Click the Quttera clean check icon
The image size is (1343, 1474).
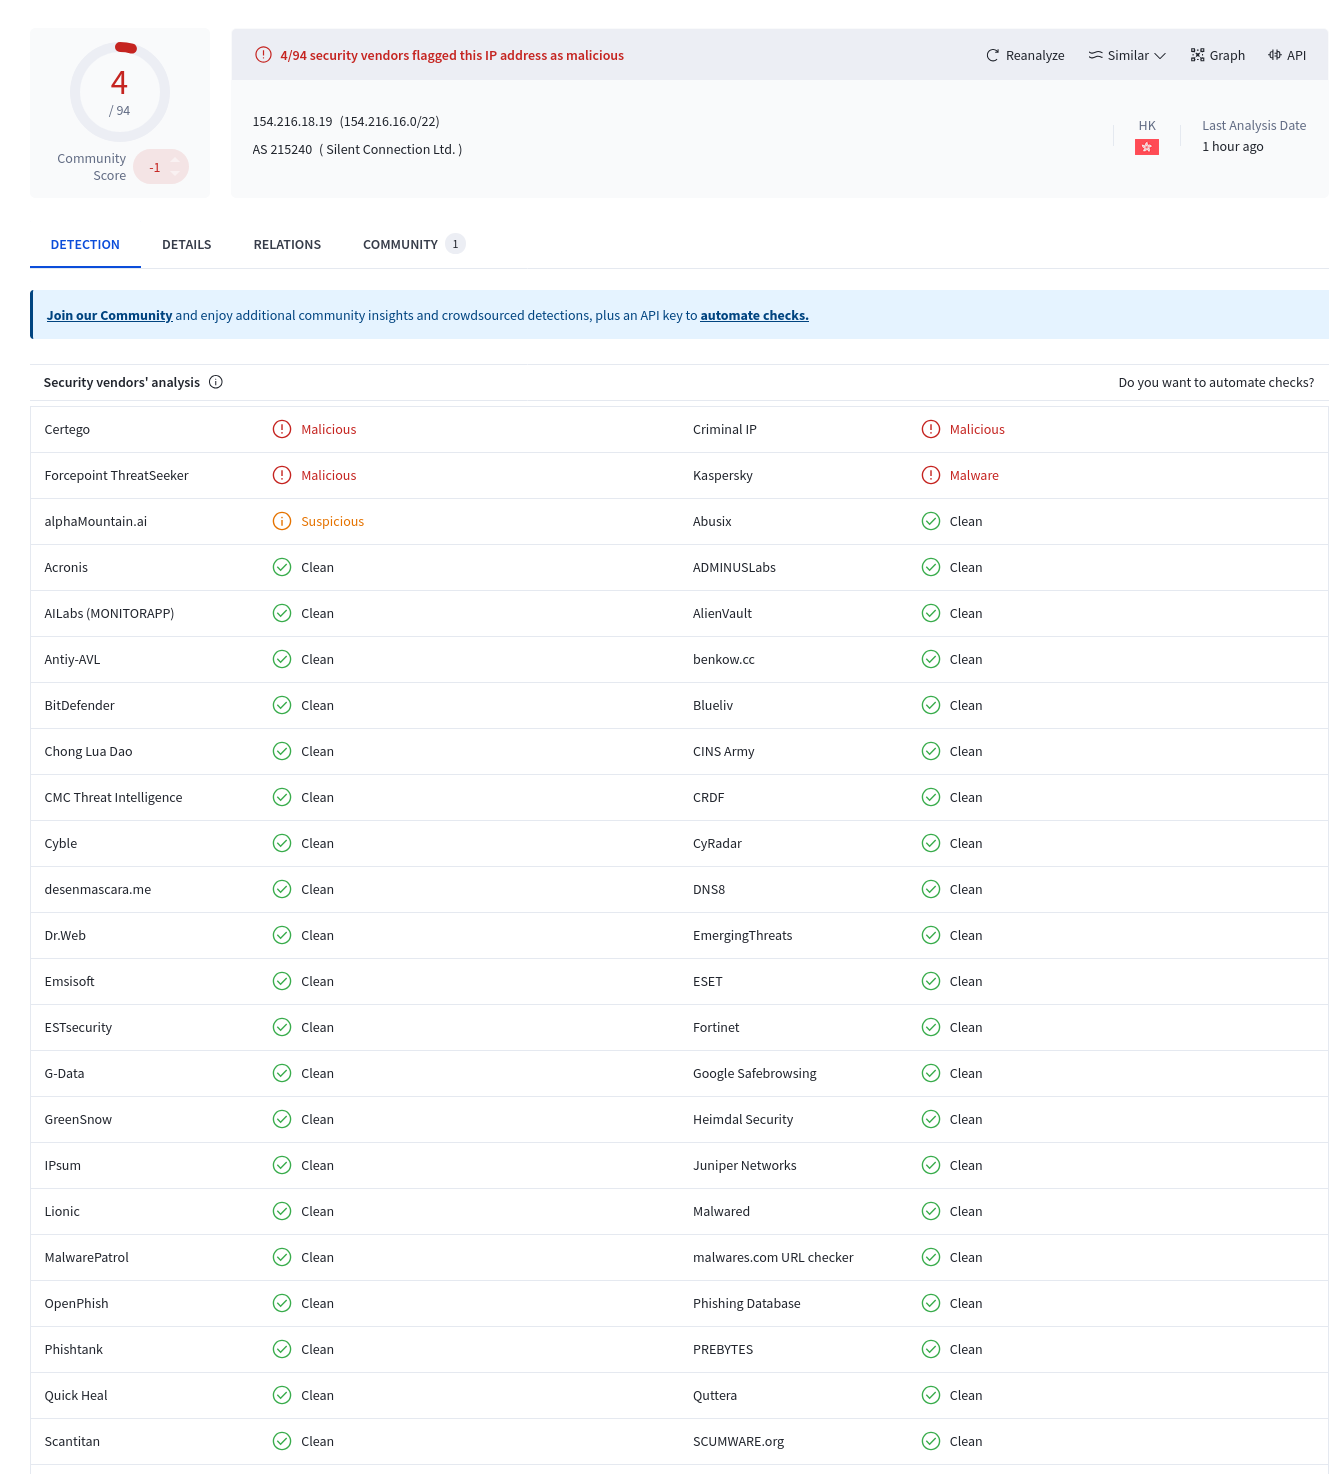pos(931,1395)
